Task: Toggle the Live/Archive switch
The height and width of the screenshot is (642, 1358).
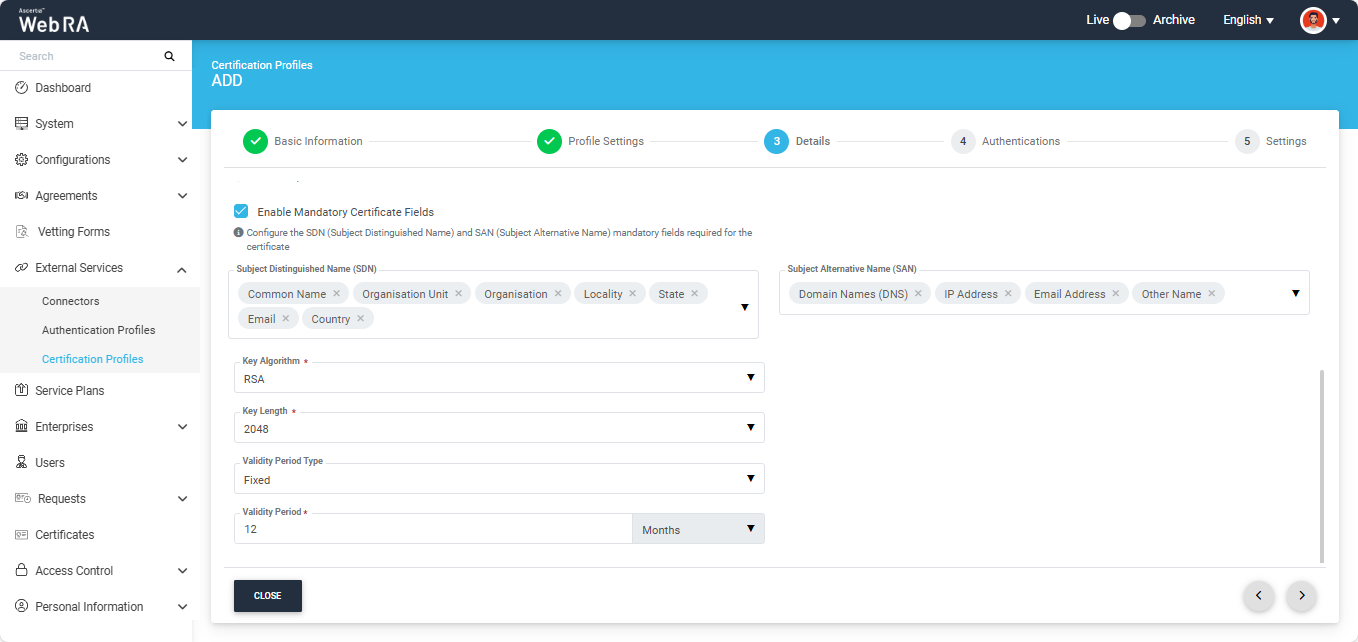Action: click(1130, 20)
